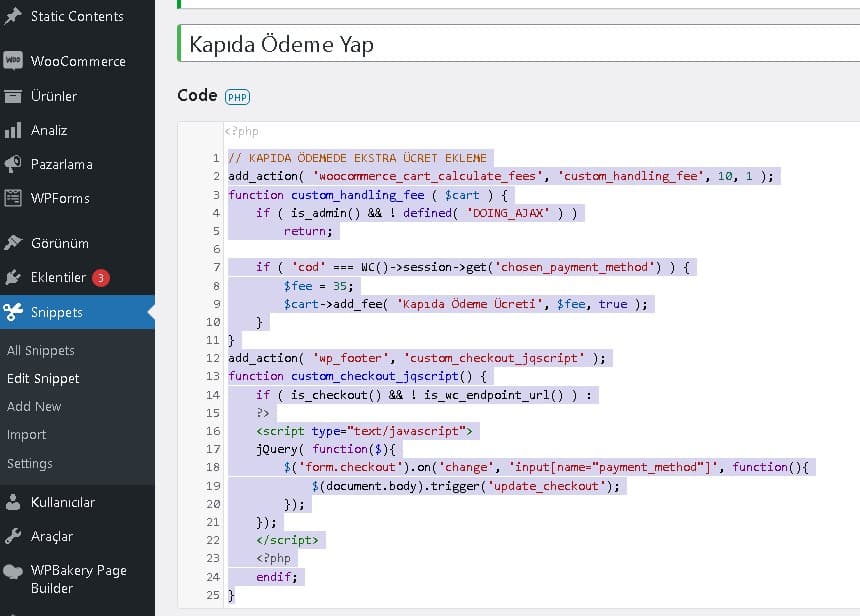
Task: Click line number 25 in gutter
Action: click(213, 595)
